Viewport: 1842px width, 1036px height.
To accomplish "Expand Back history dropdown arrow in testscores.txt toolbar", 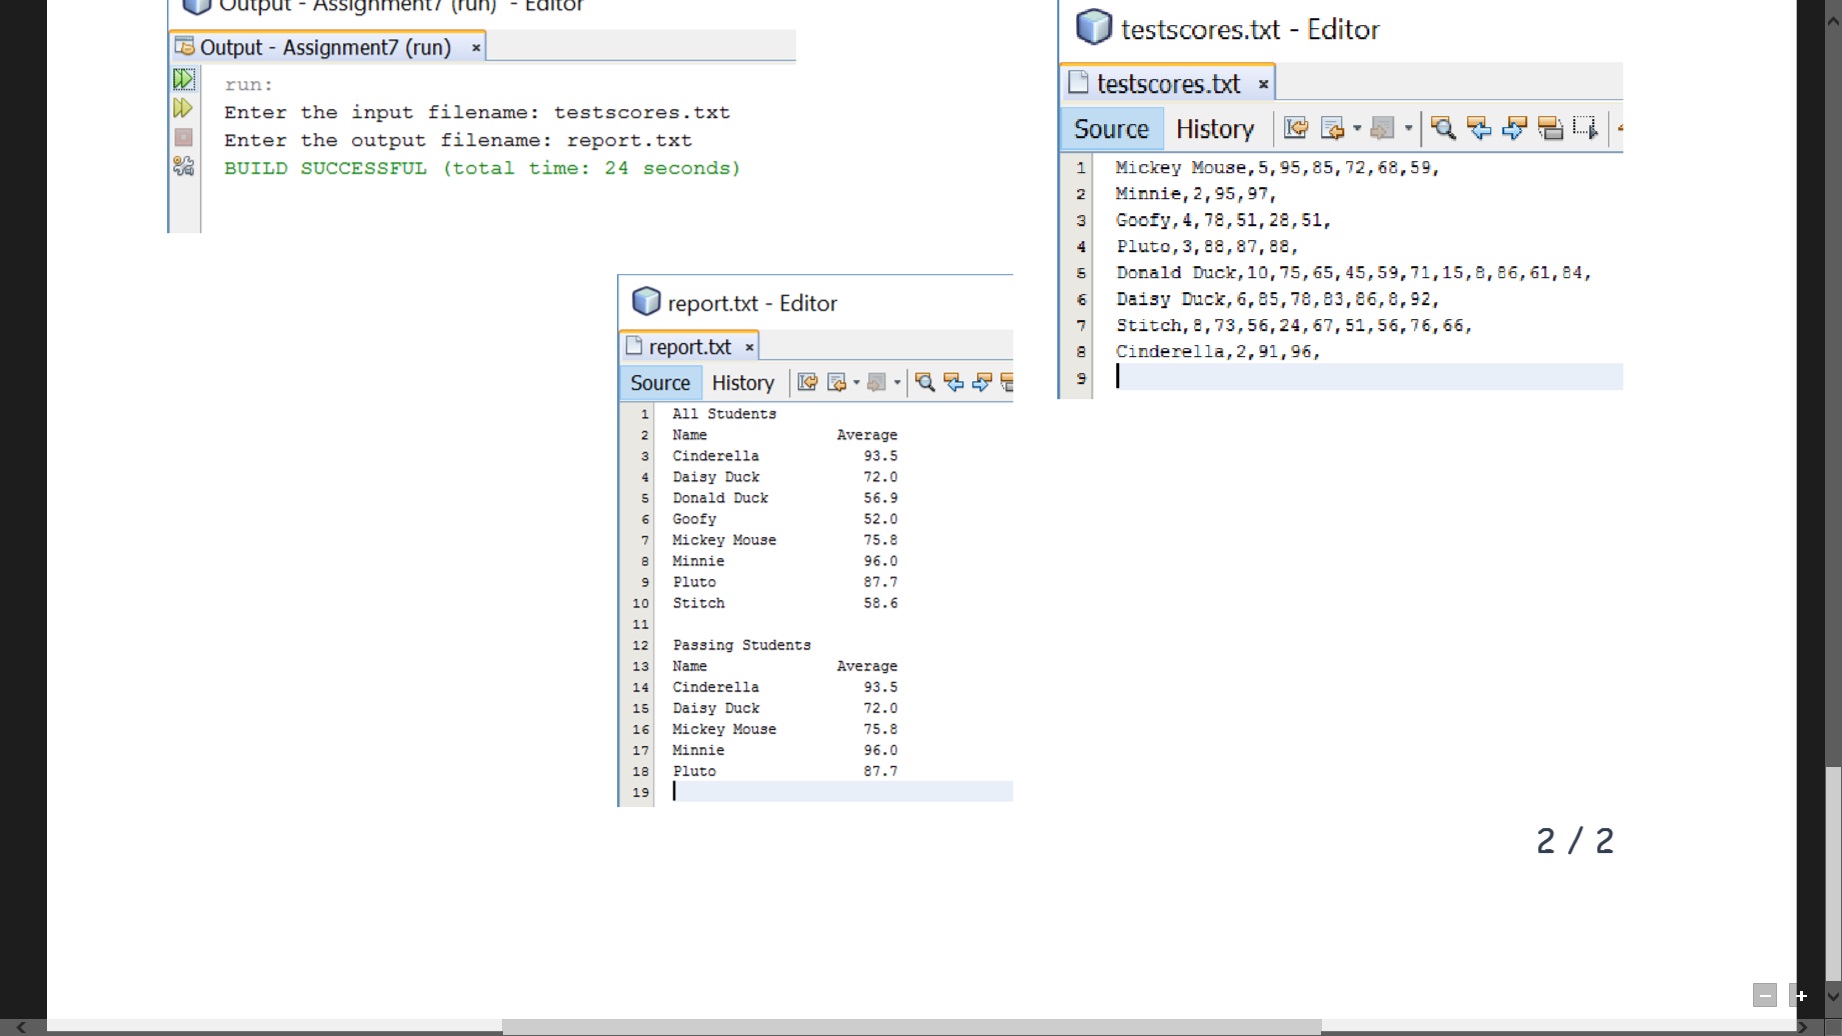I will click(x=1357, y=128).
